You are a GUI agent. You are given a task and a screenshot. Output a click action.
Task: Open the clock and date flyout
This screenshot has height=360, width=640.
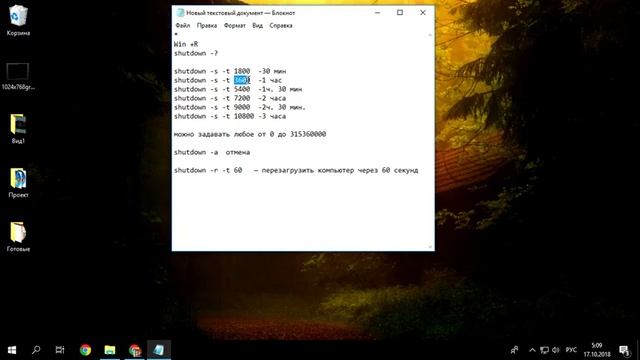coord(597,350)
